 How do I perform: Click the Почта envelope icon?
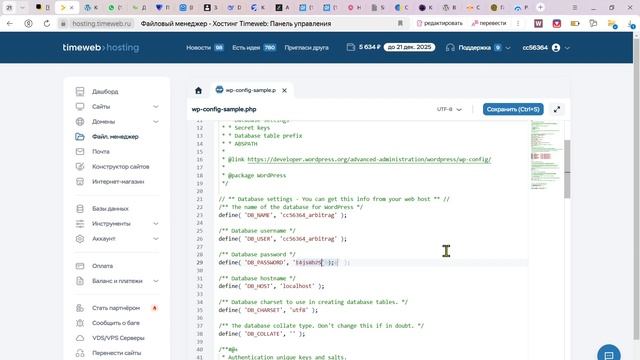click(x=80, y=151)
